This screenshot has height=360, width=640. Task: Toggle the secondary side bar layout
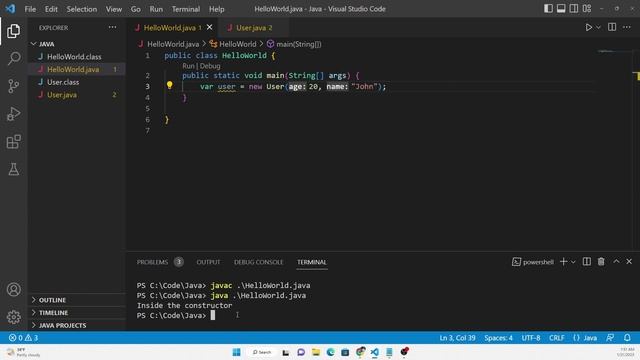(573, 9)
